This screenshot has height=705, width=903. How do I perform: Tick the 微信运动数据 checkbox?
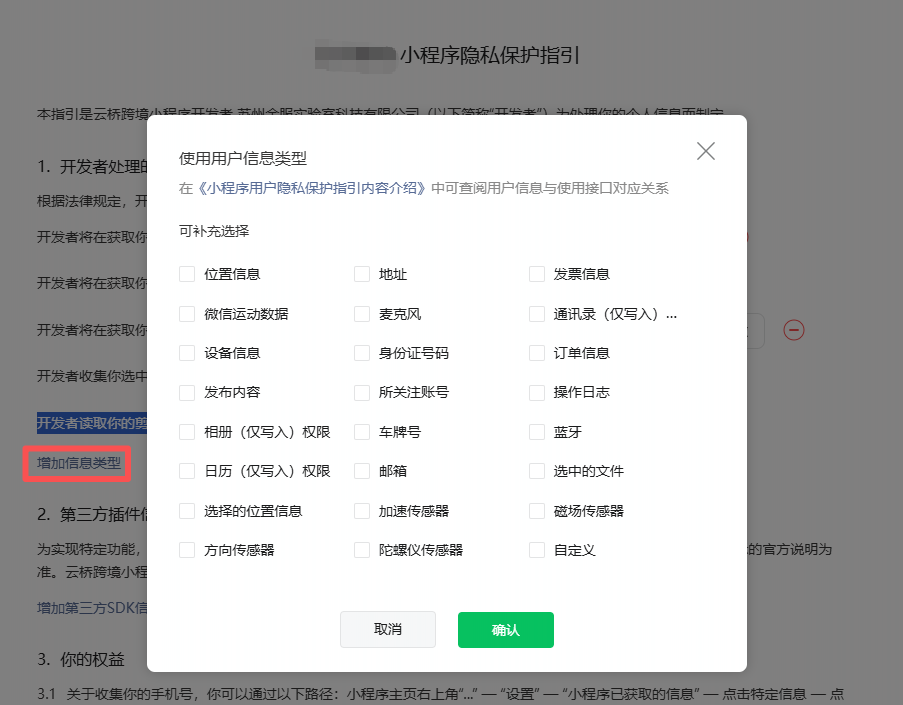tap(187, 314)
